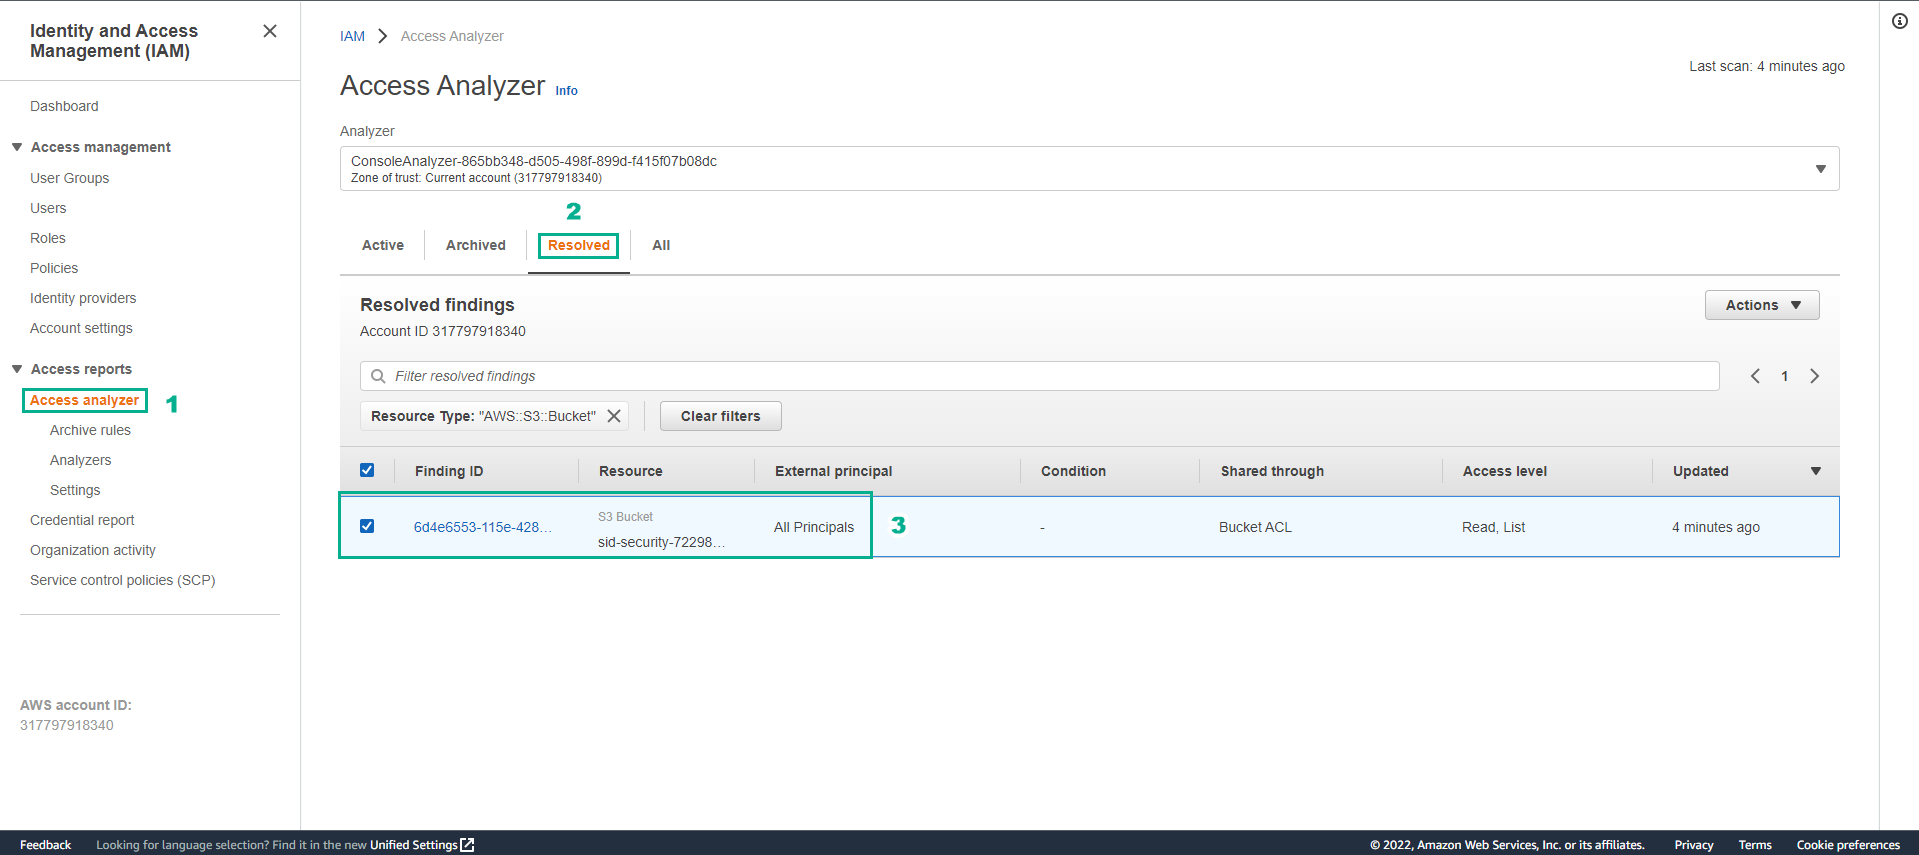
Task: Click the 4 minutes ago updated cell
Action: click(x=1716, y=527)
